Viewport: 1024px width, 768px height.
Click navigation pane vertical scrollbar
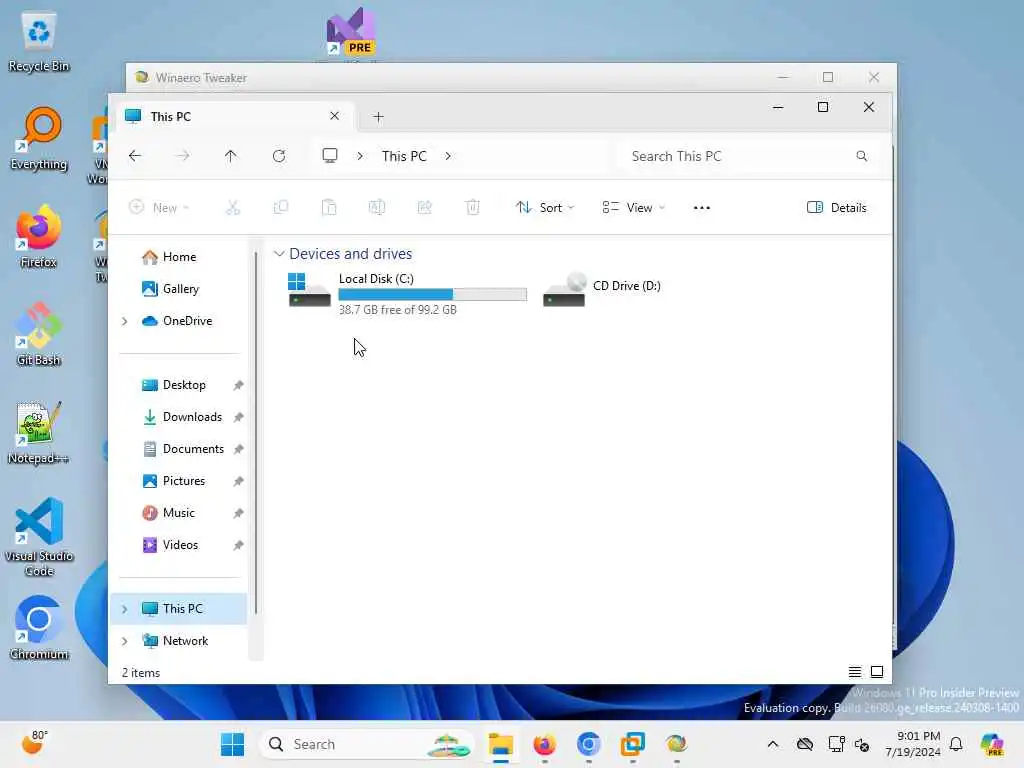click(256, 431)
